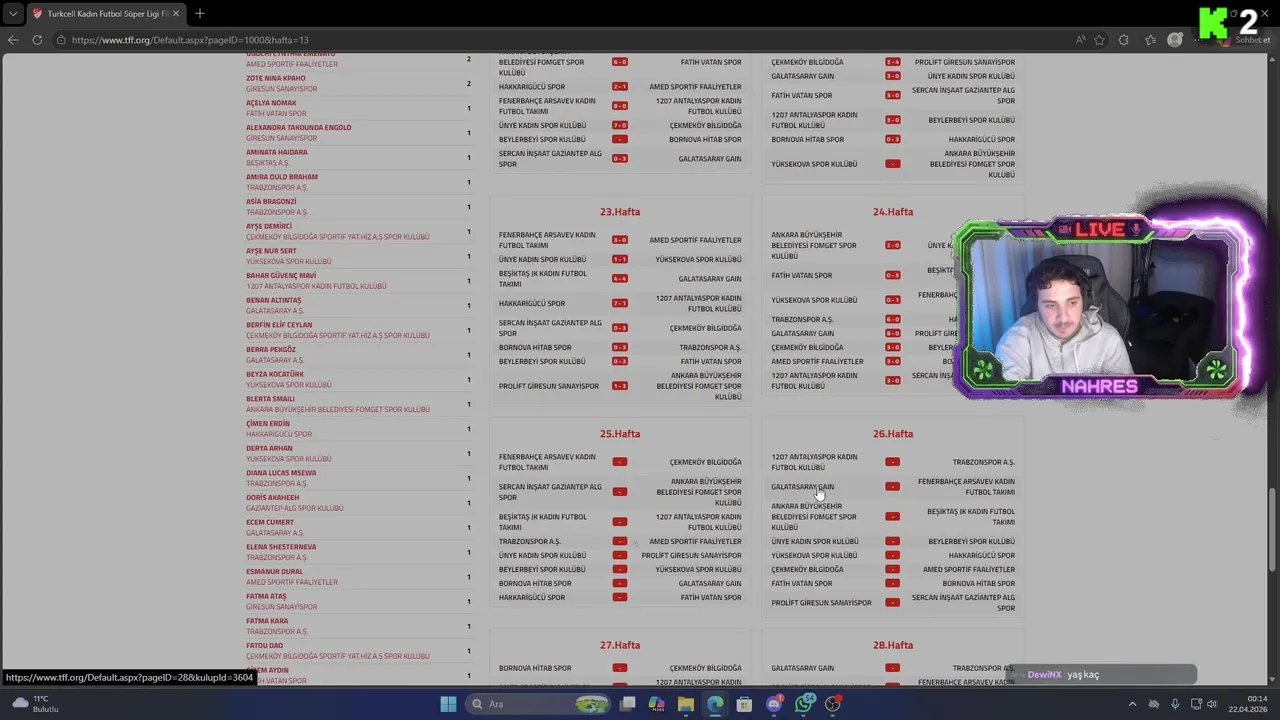Open WhatsApp from the taskbar

[x=804, y=704]
